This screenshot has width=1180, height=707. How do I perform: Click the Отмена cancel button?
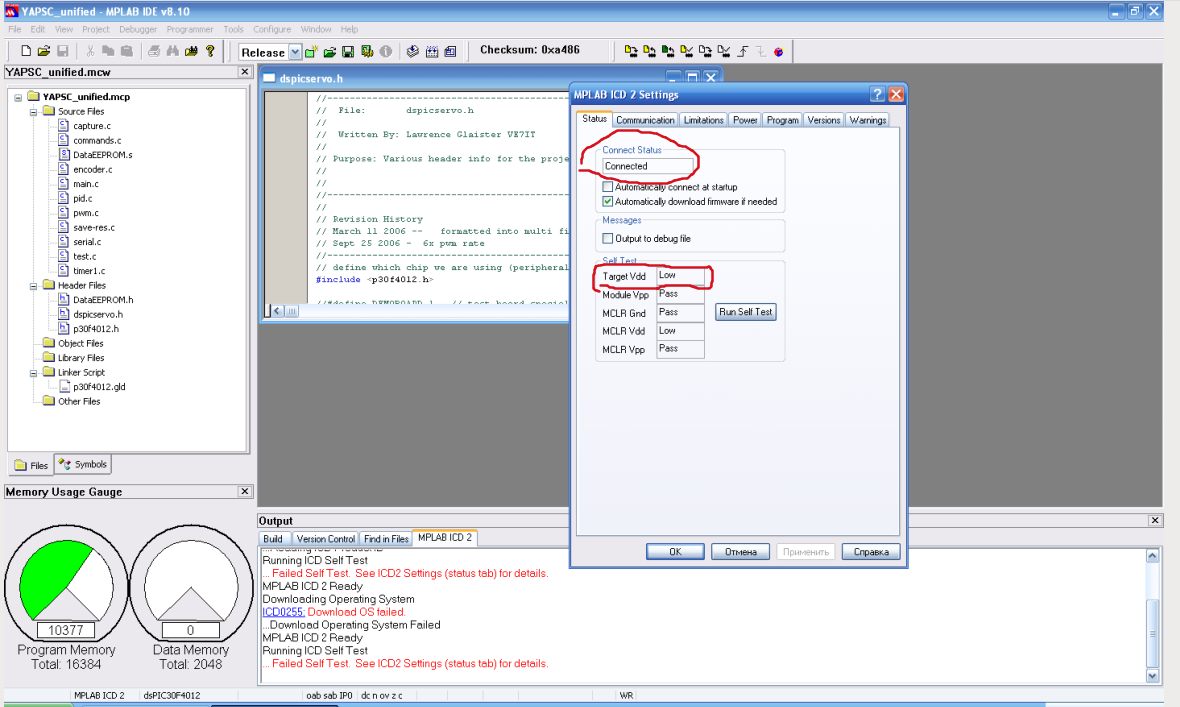(x=741, y=552)
